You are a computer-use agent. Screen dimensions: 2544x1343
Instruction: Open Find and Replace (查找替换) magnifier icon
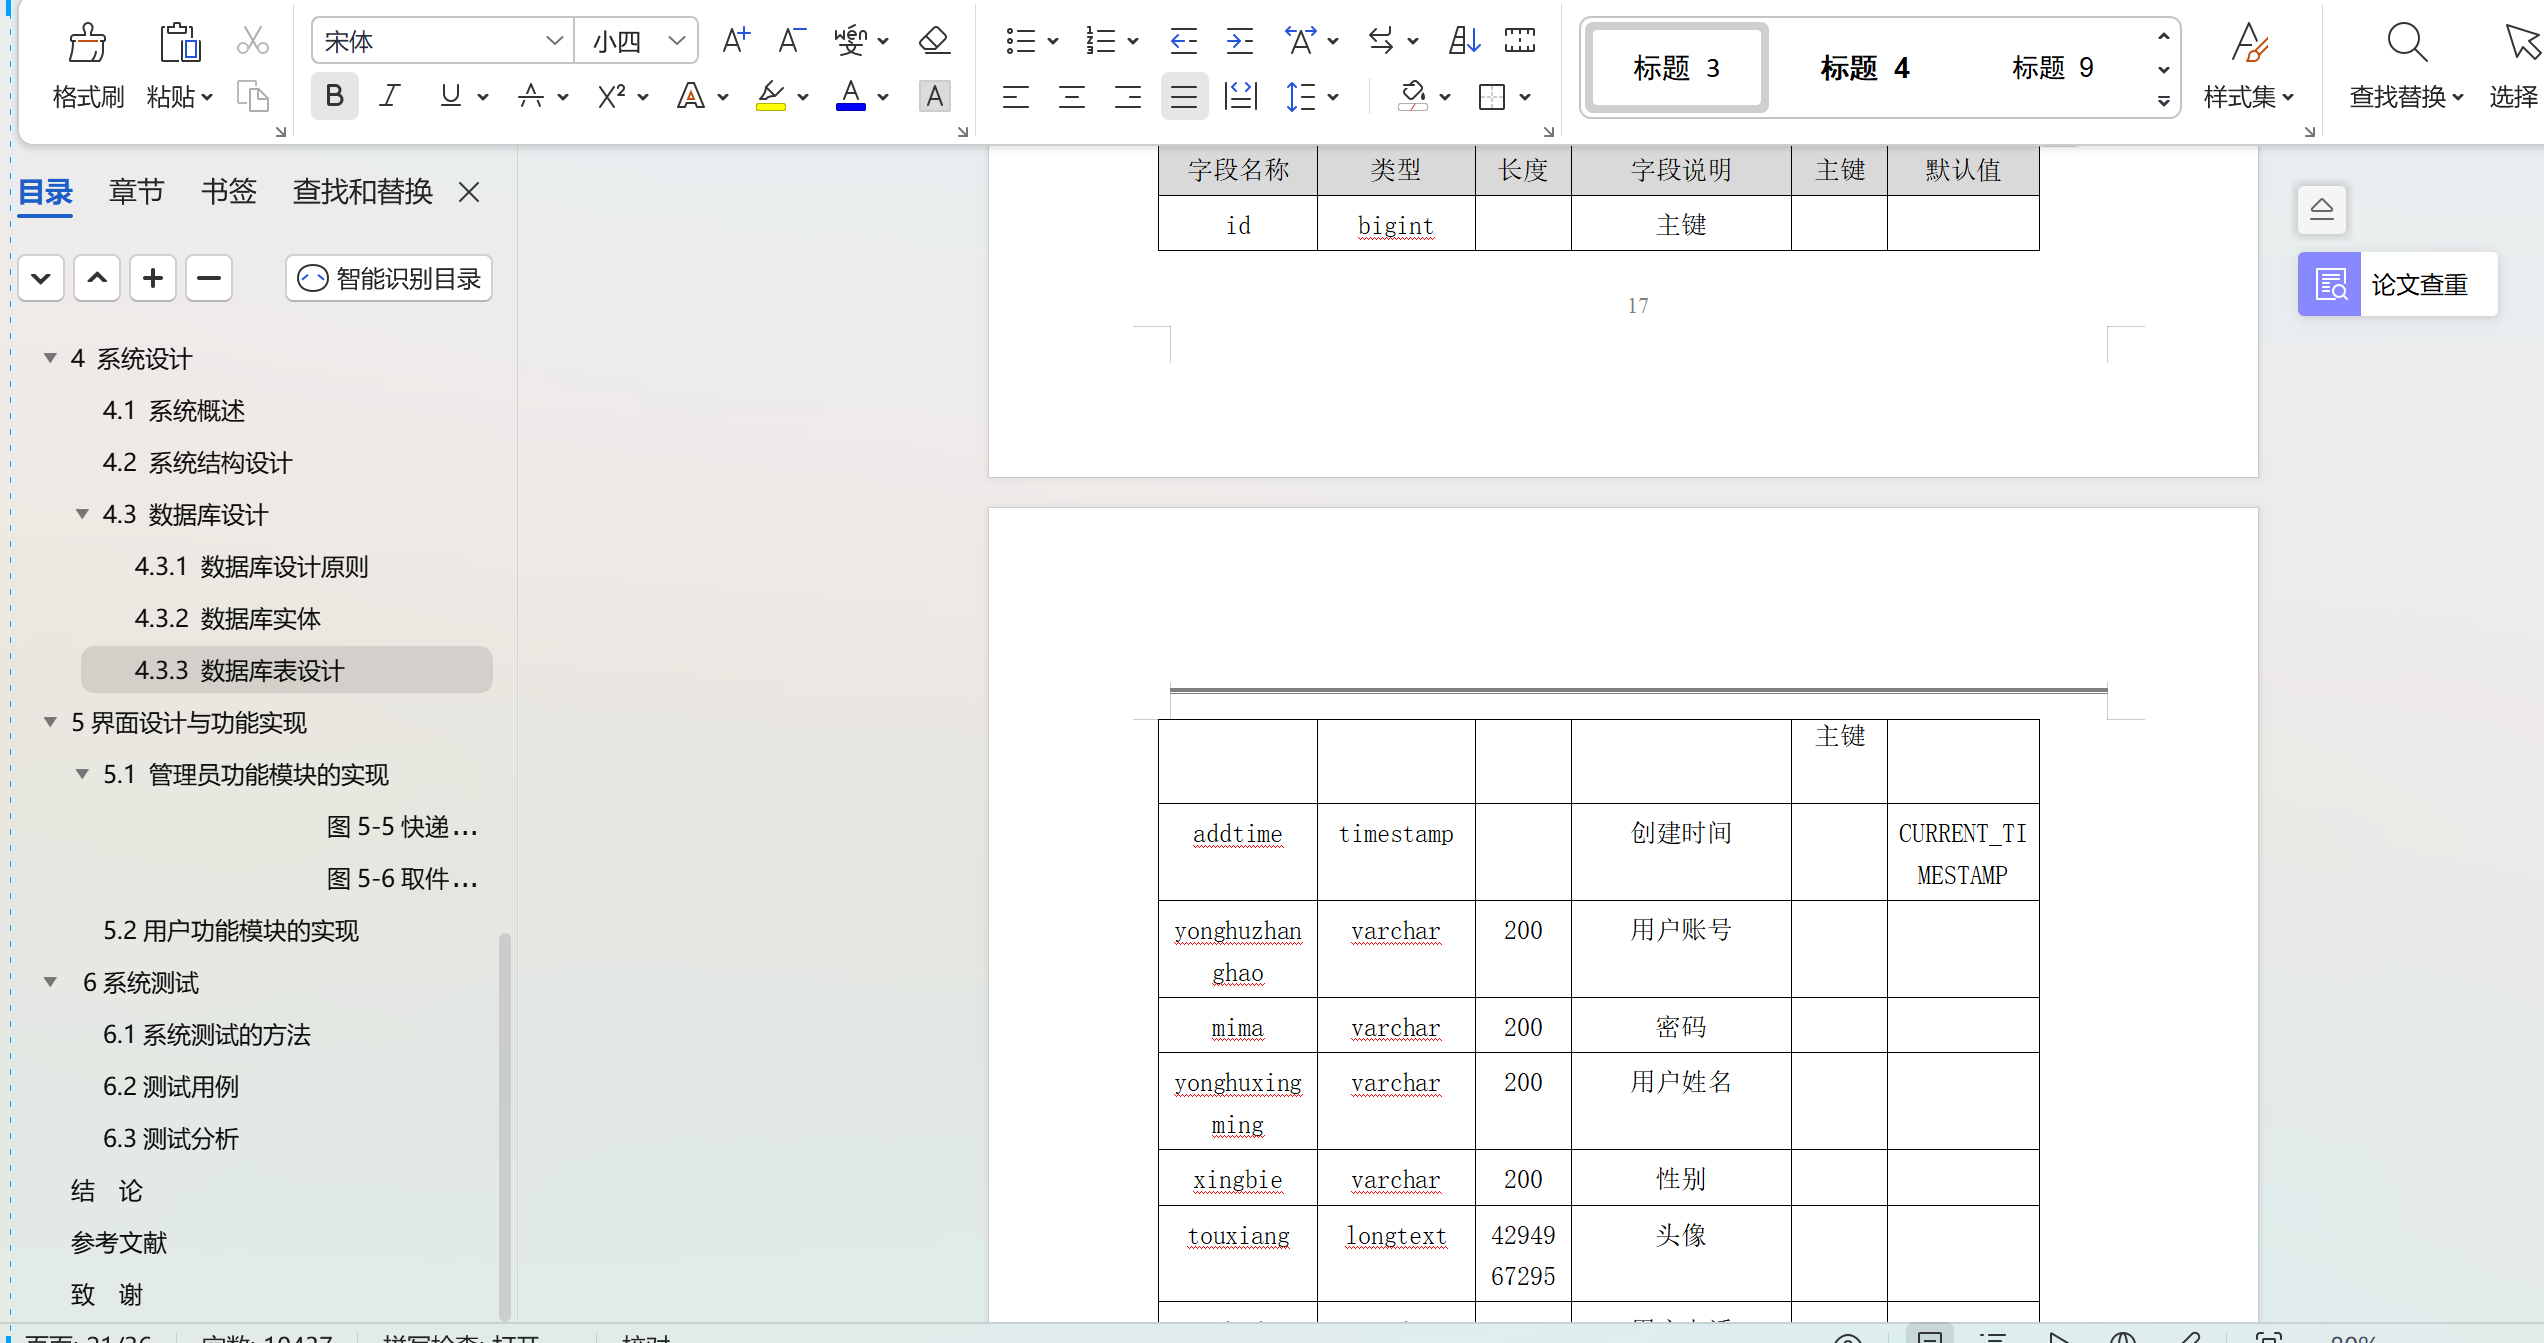tap(2406, 44)
